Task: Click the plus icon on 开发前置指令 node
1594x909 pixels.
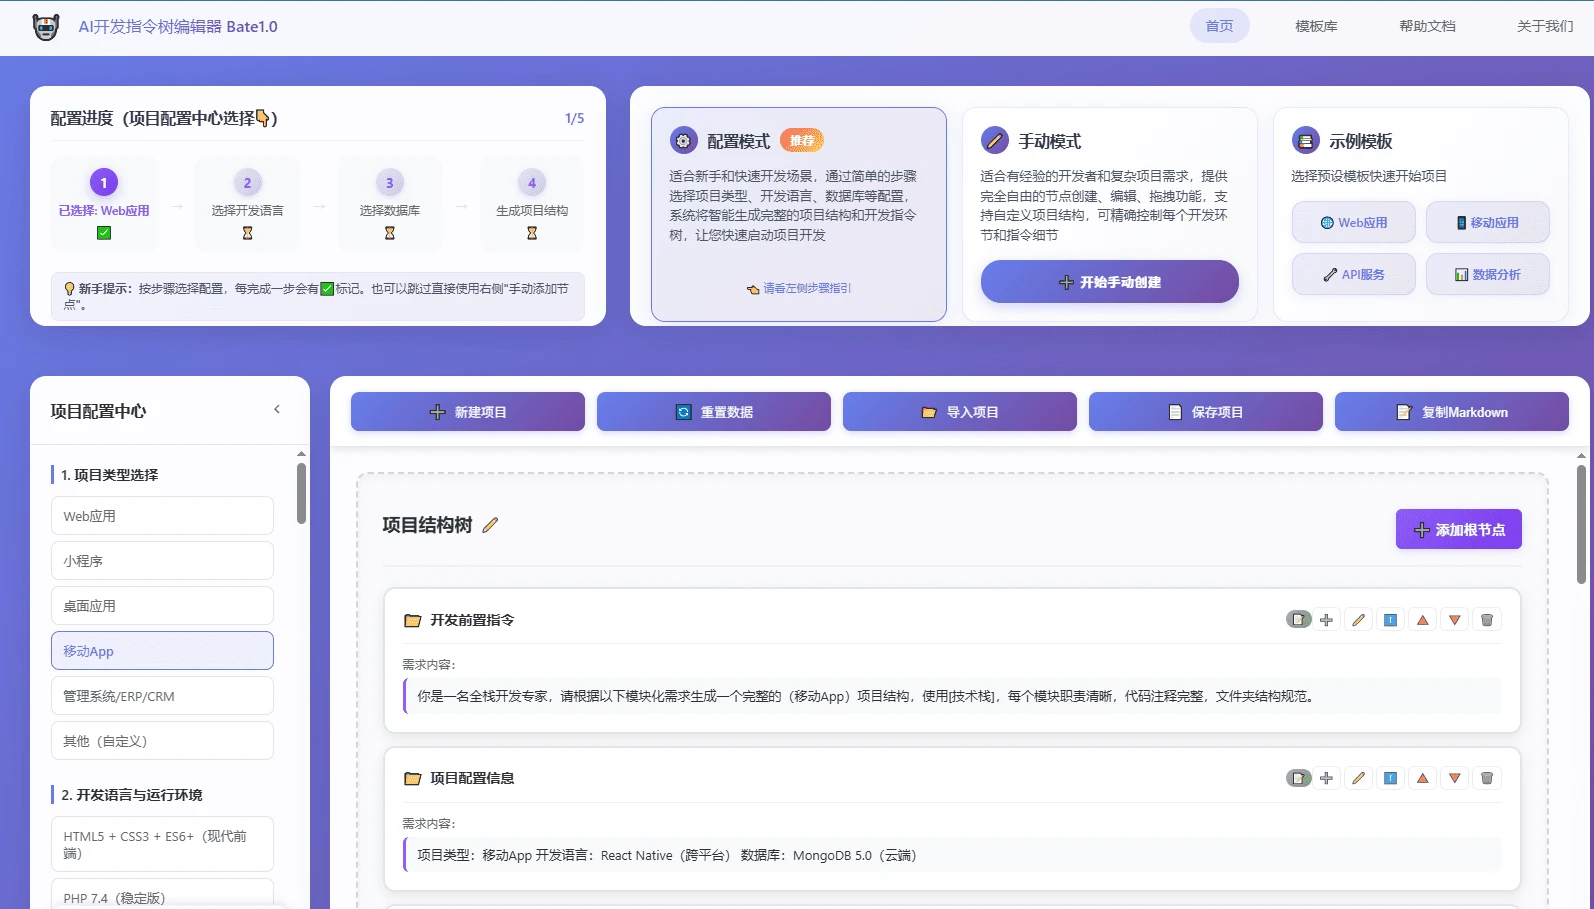Action: tap(1326, 620)
